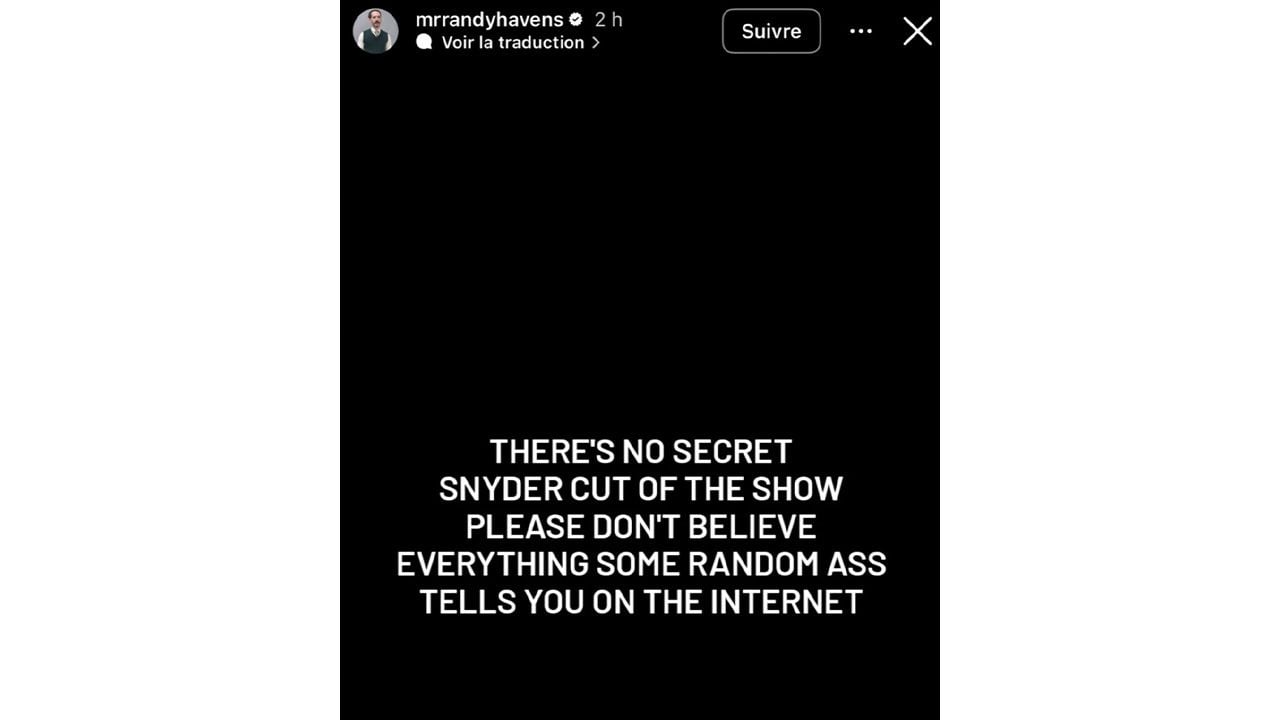Follow the account with the Suivre button
The image size is (1280, 720).
(x=771, y=31)
